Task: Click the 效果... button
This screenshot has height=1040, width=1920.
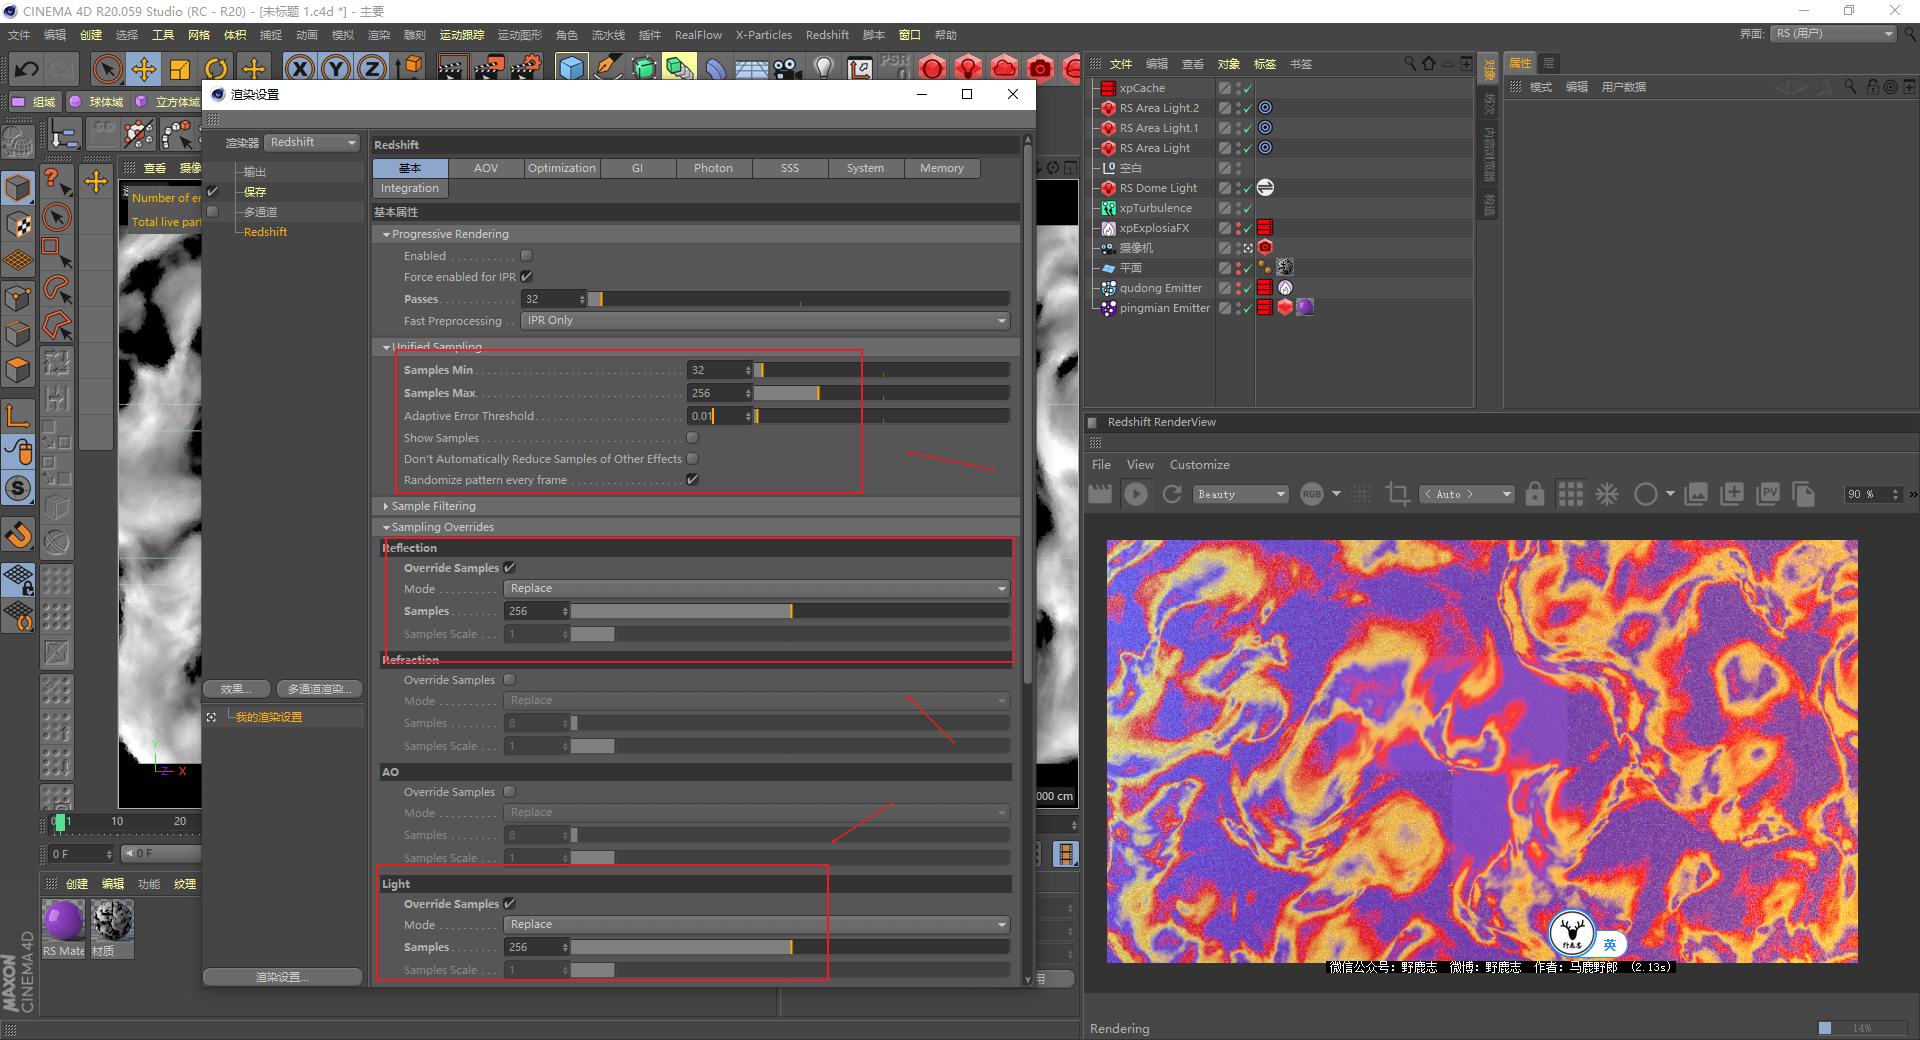Action: 236,688
